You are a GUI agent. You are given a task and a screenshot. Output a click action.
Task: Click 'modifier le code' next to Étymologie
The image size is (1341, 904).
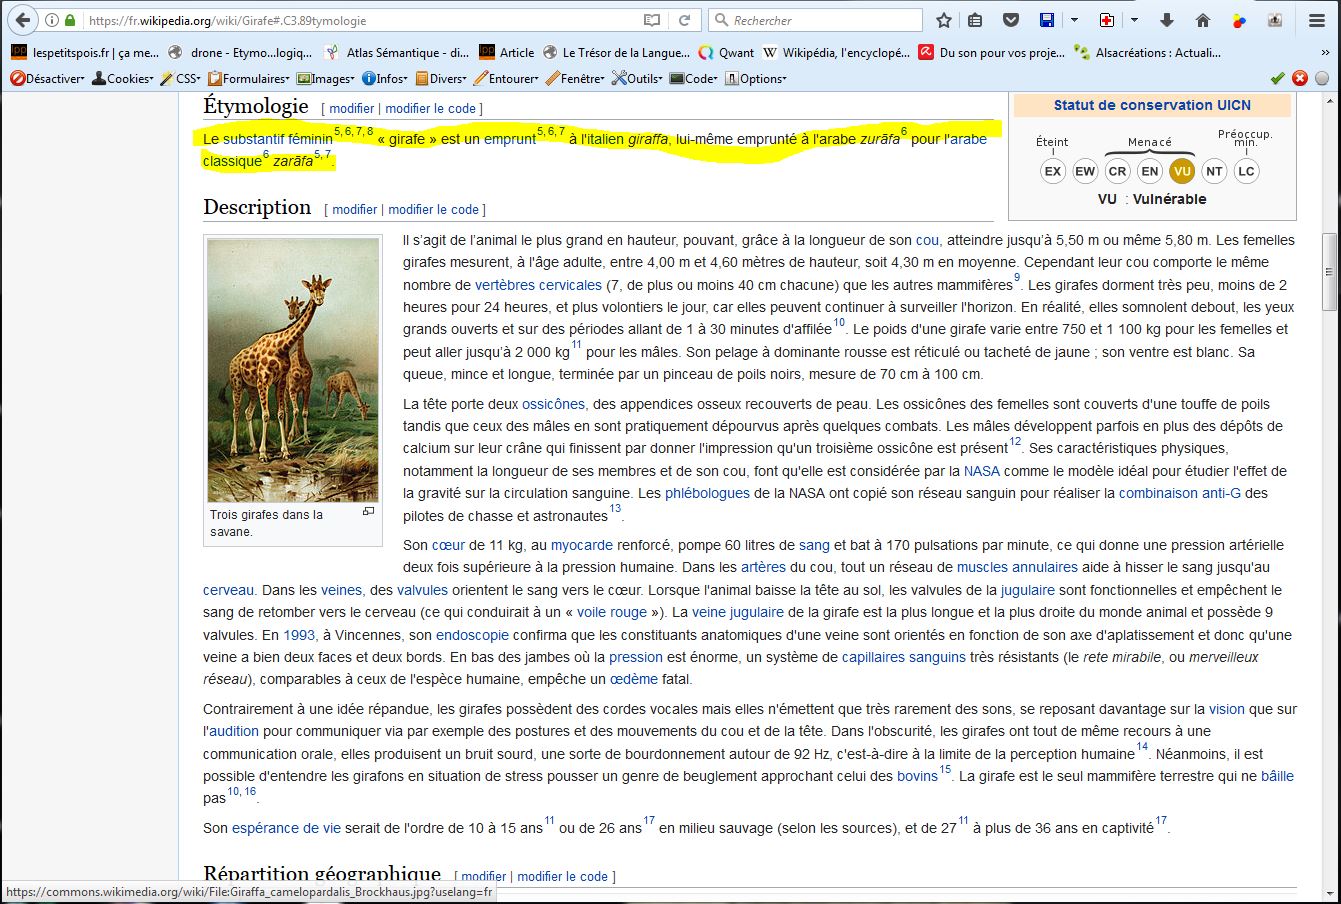430,108
